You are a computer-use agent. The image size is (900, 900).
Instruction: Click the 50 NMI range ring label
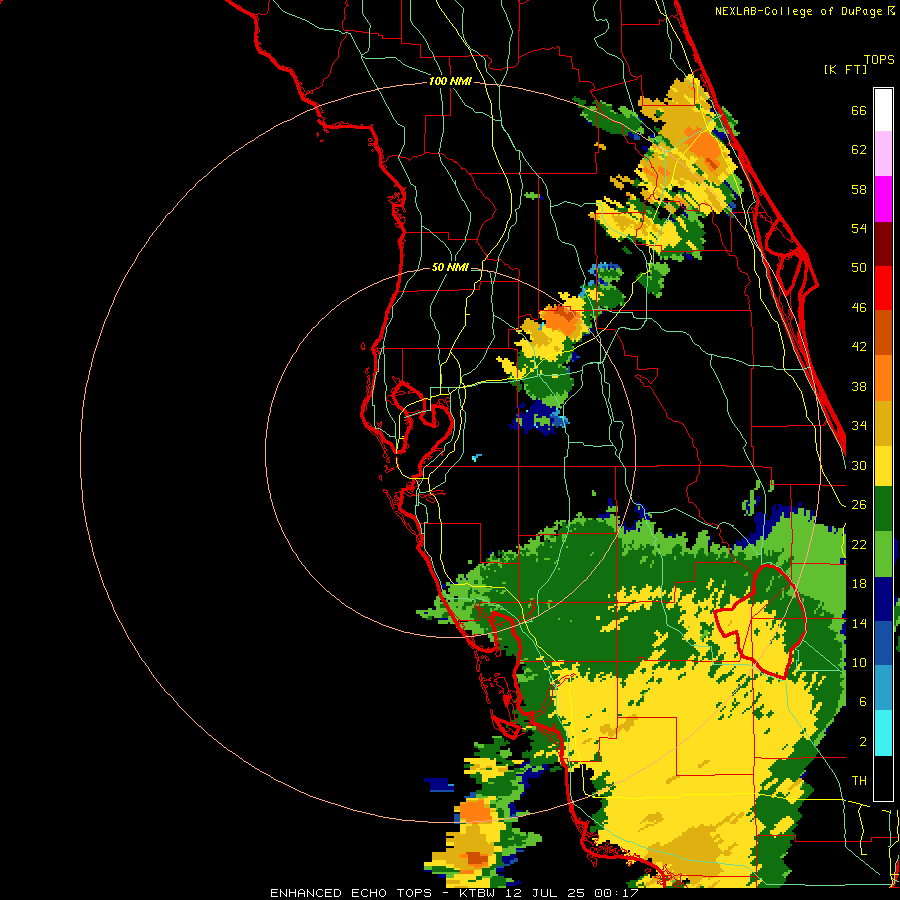tap(450, 267)
